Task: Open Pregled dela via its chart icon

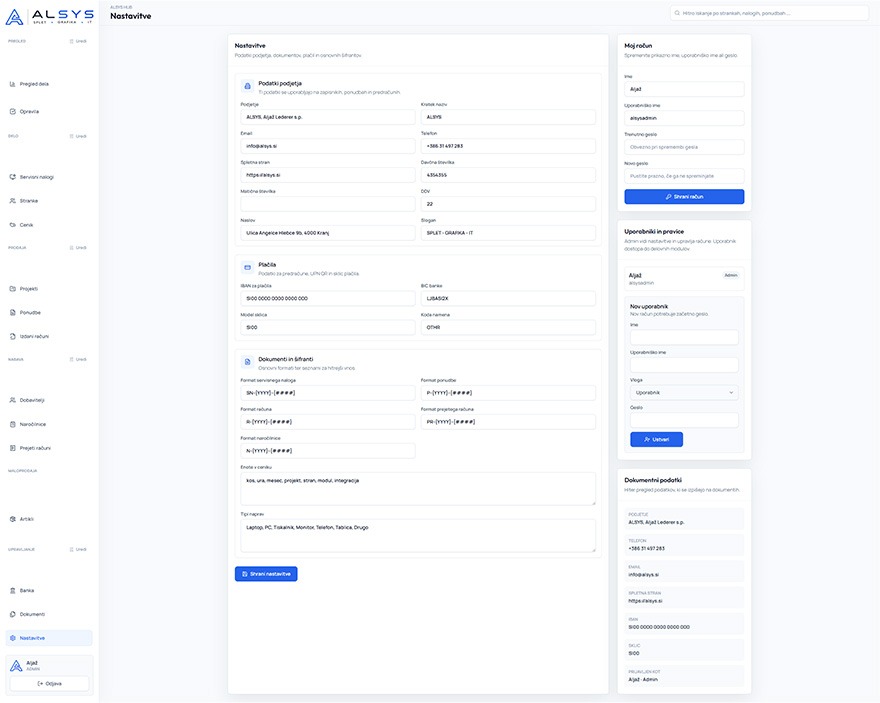Action: 12,84
